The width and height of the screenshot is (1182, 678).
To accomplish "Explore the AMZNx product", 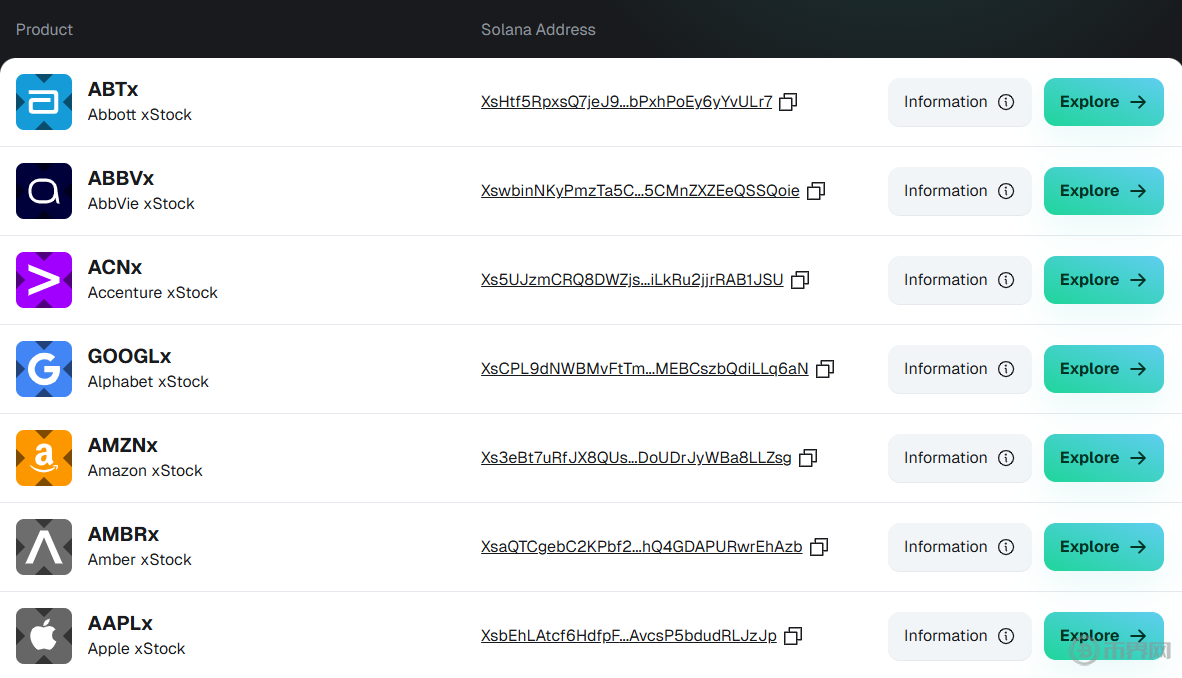I will [1103, 458].
